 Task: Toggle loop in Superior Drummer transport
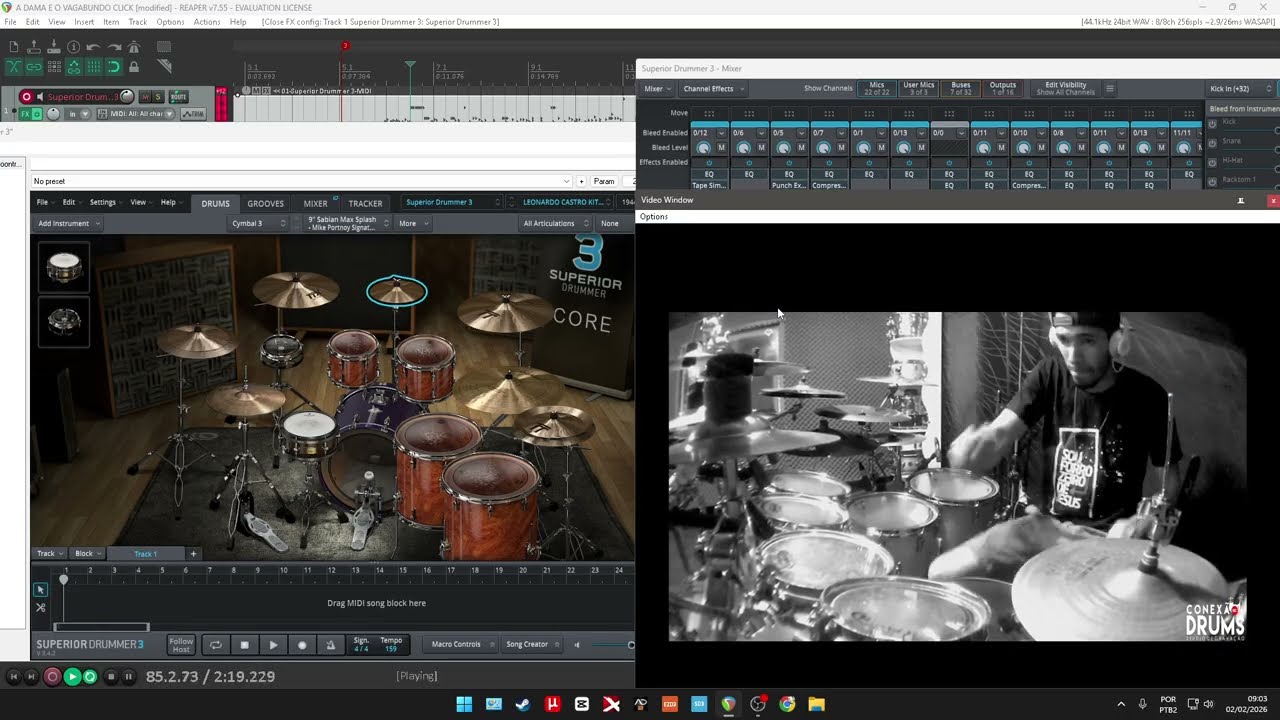(215, 645)
